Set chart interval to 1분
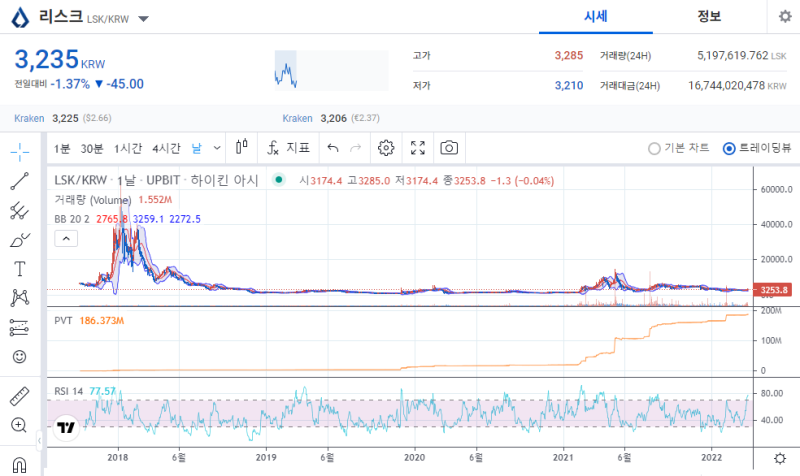Screen dimensions: 800x476 pos(62,148)
